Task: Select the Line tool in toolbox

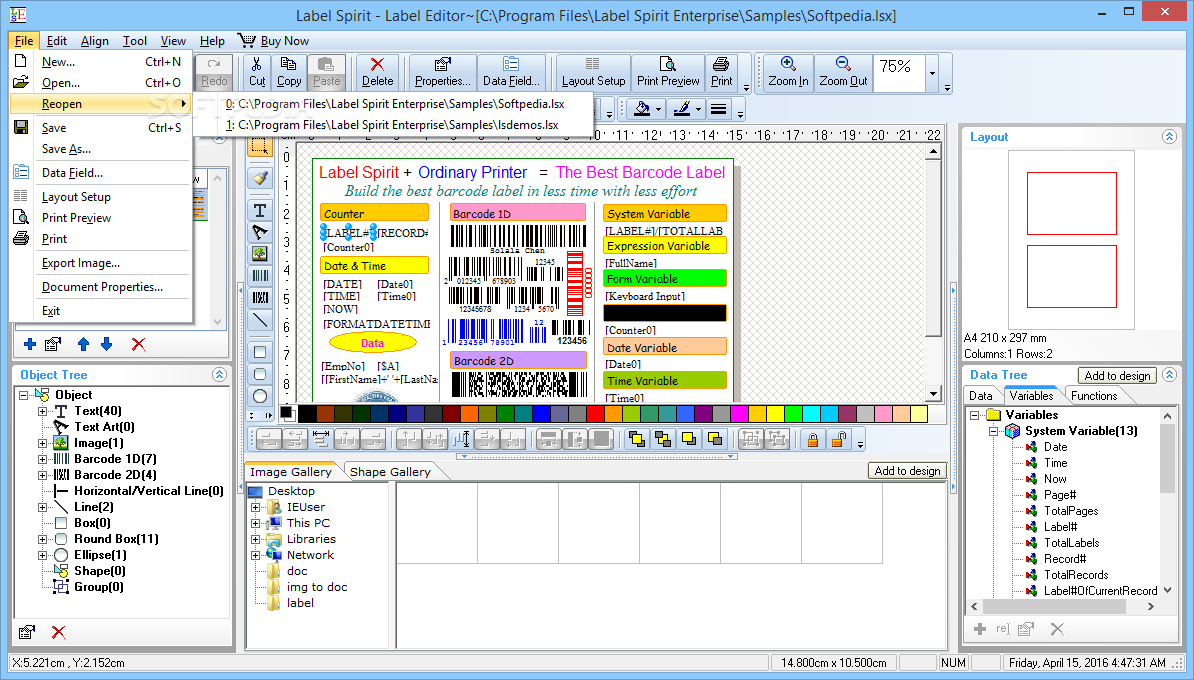Action: pyautogui.click(x=260, y=320)
